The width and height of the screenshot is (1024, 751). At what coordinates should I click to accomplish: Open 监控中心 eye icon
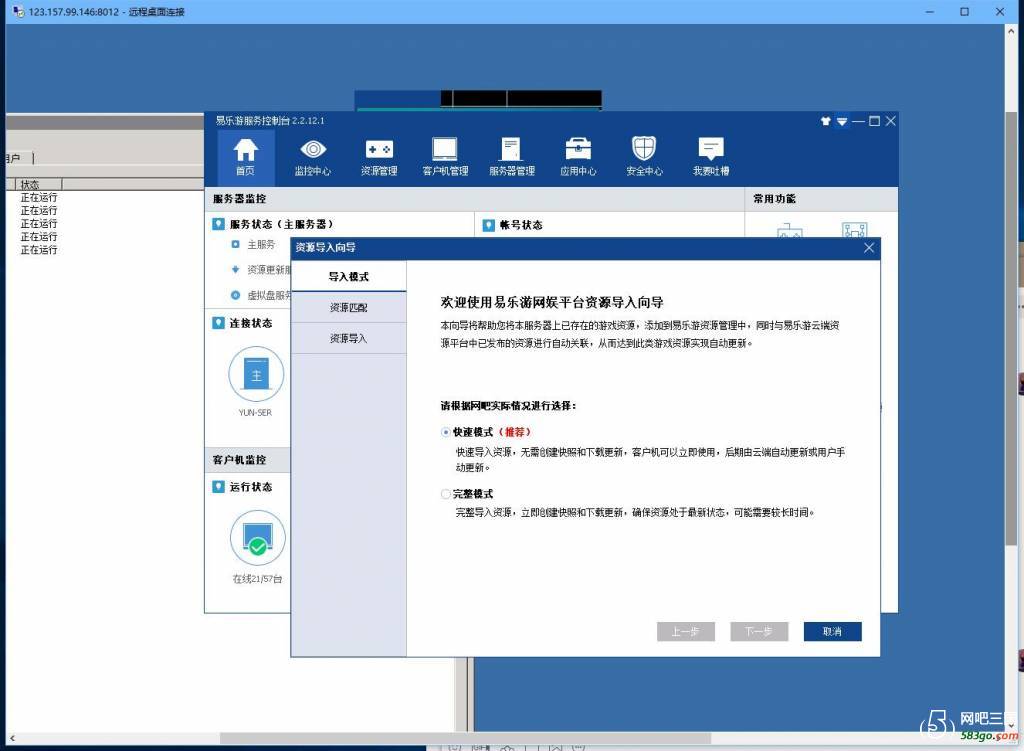[x=313, y=157]
